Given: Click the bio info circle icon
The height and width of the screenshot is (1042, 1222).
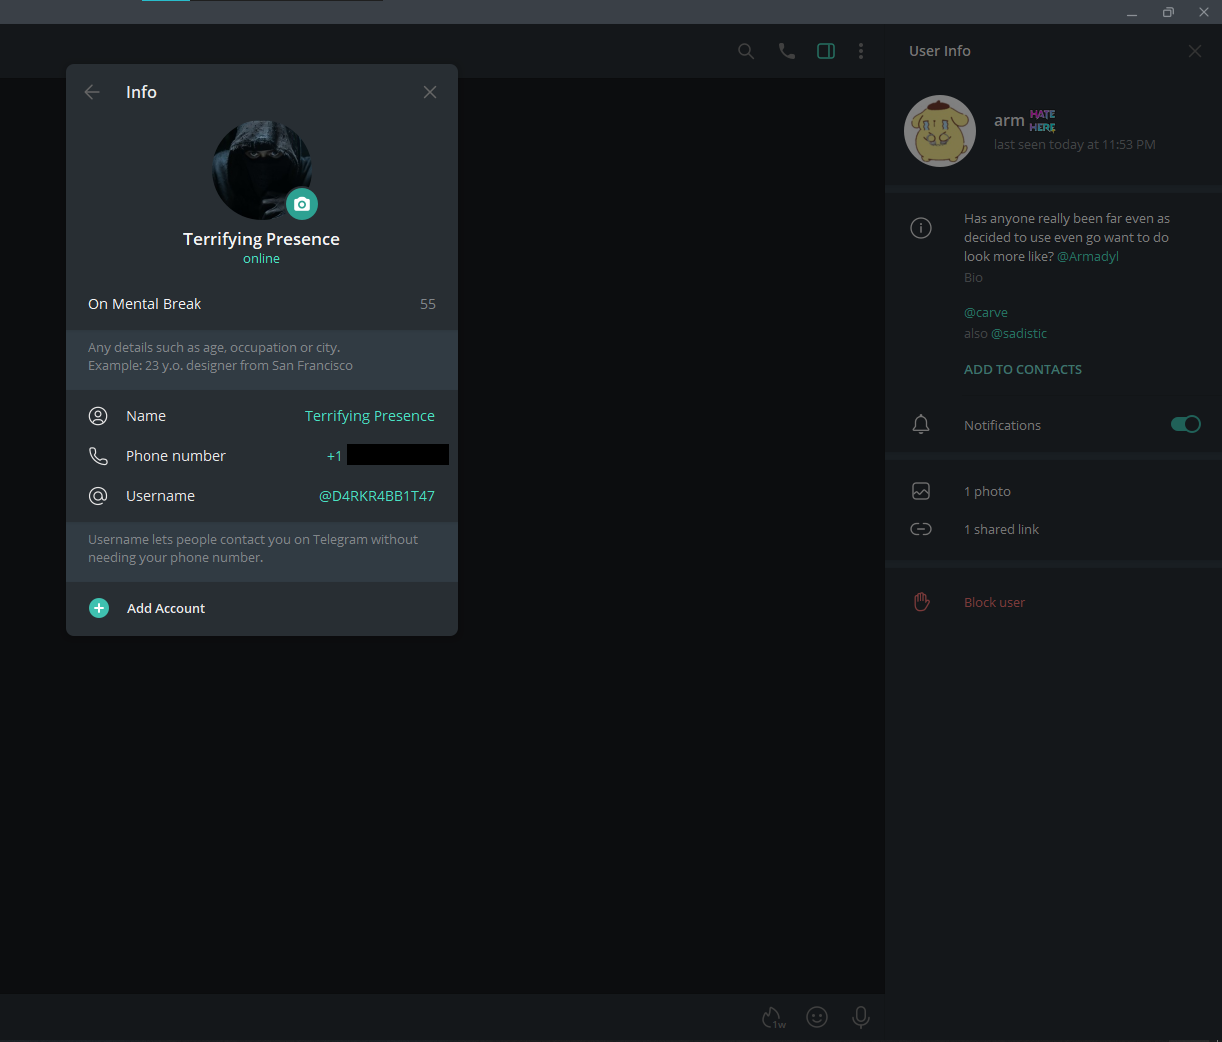Looking at the screenshot, I should point(921,228).
